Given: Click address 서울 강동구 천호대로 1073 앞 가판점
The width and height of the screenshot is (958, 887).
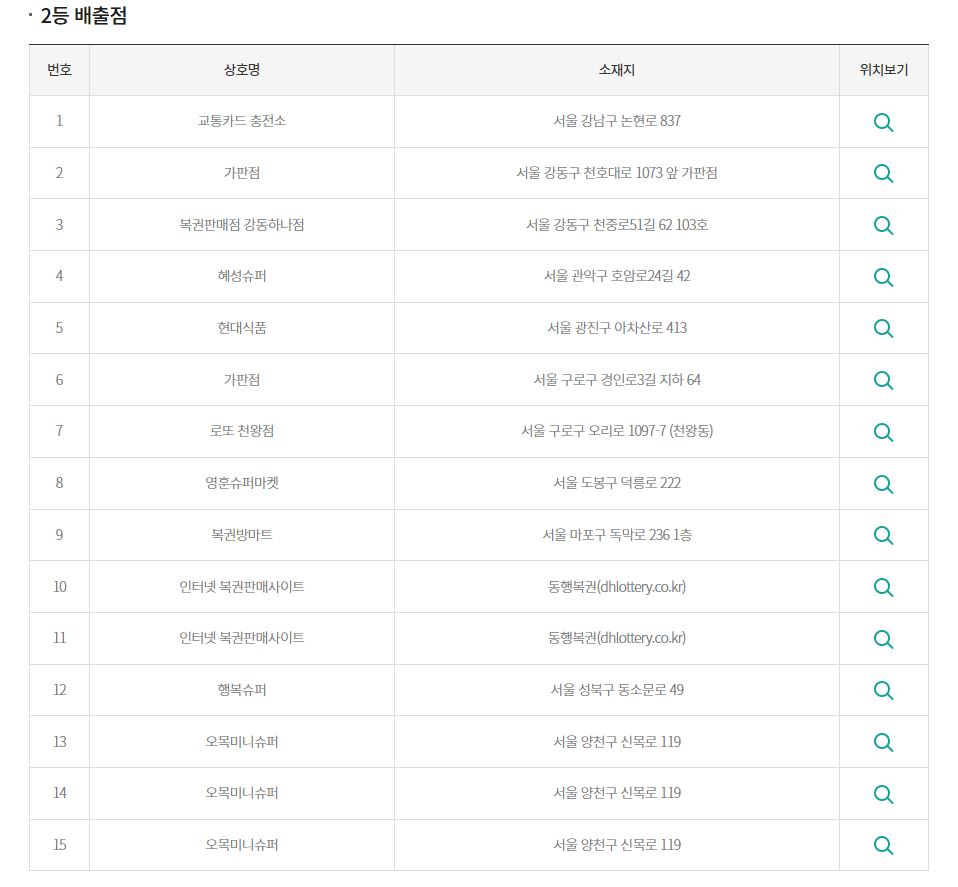Looking at the screenshot, I should (x=616, y=173).
